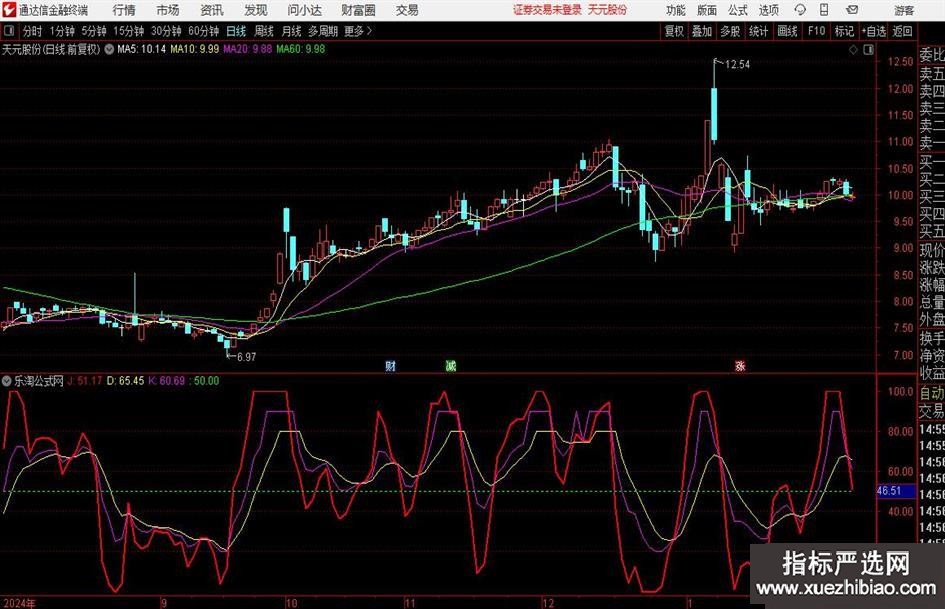
Task: Click the 游客 guest account label
Action: (904, 10)
